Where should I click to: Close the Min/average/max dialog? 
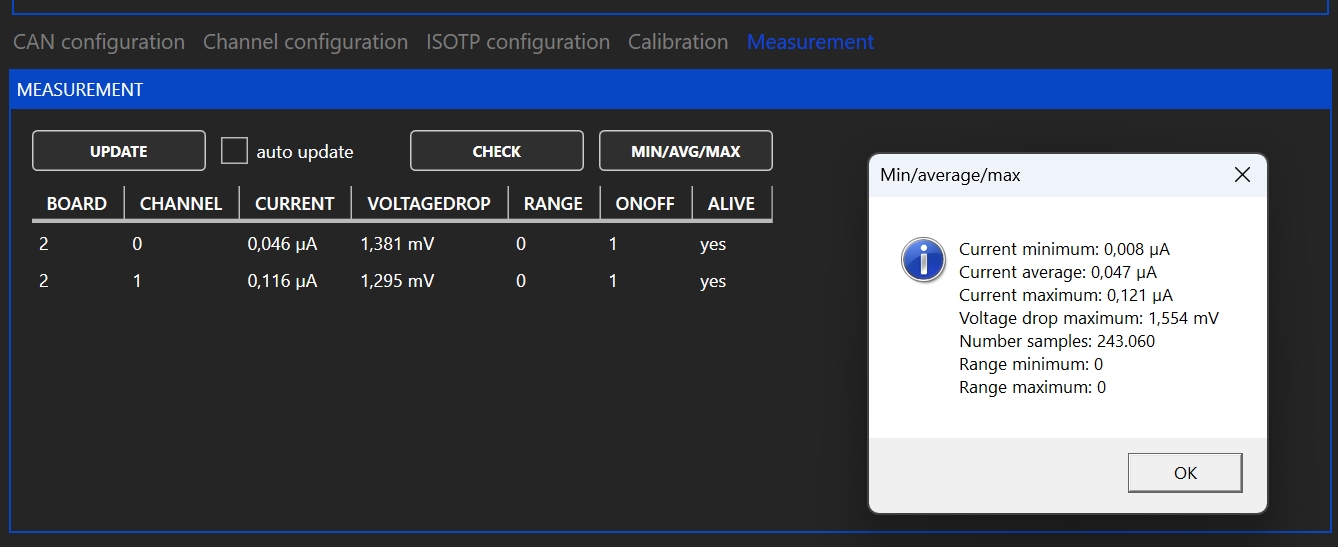pos(1242,175)
